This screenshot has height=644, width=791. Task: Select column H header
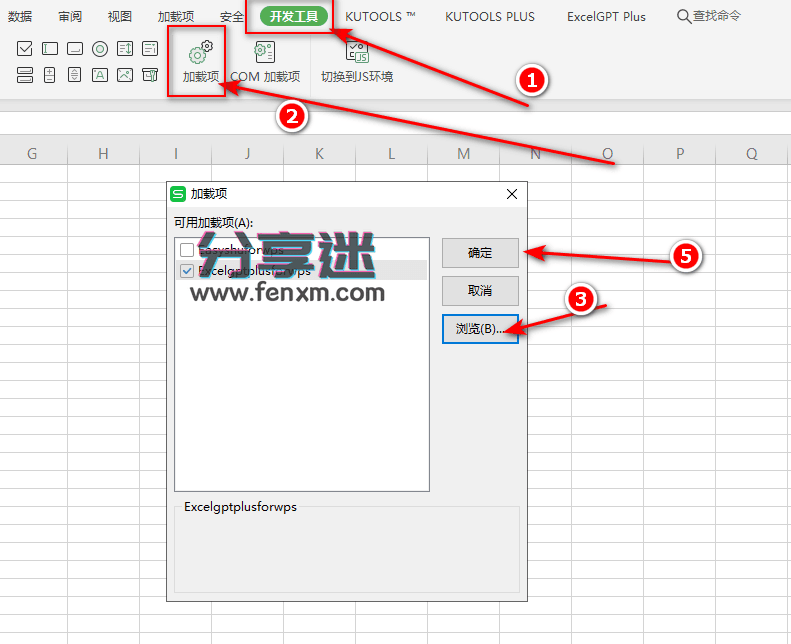[x=103, y=153]
